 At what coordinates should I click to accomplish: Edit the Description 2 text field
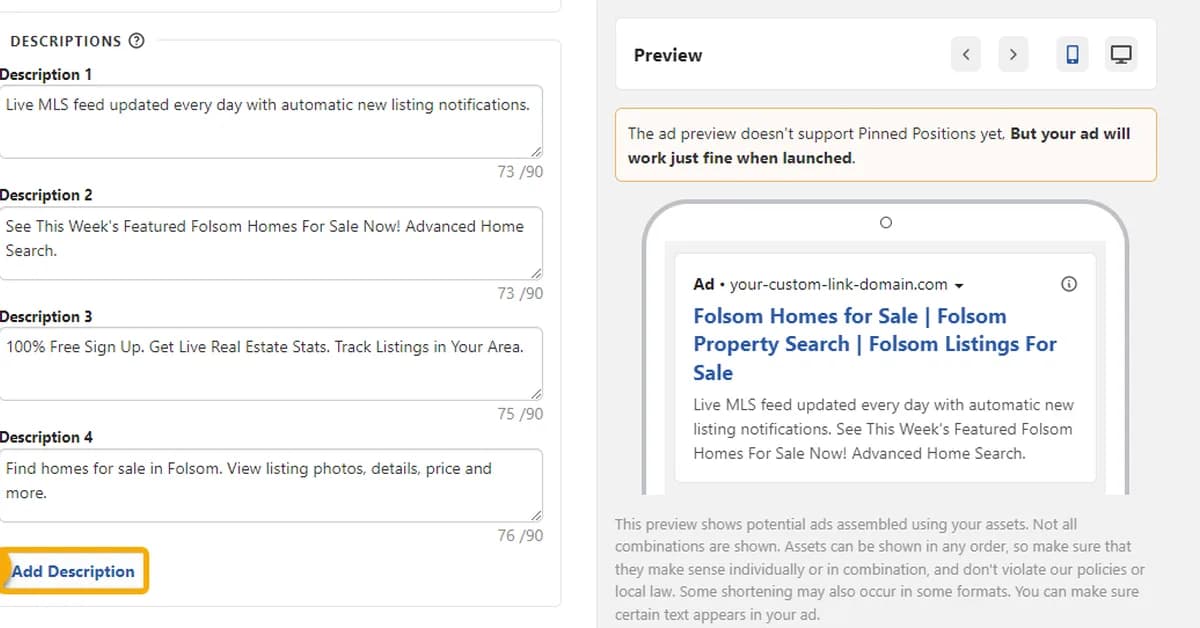[x=270, y=243]
